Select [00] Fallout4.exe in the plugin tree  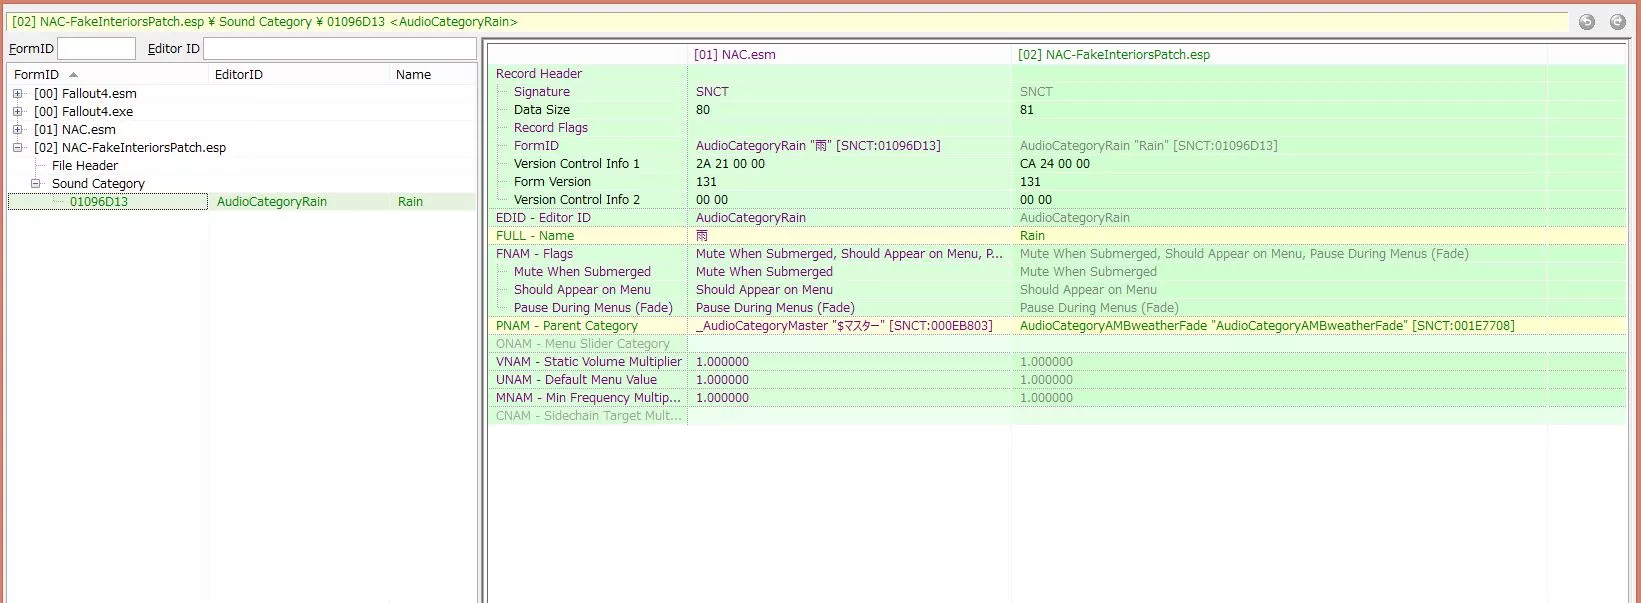(x=83, y=112)
